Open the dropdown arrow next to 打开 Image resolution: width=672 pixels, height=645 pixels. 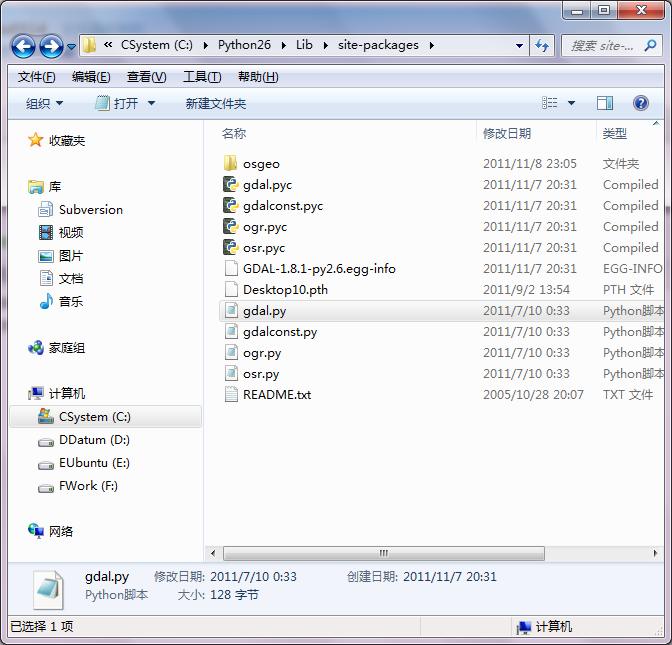tap(151, 103)
